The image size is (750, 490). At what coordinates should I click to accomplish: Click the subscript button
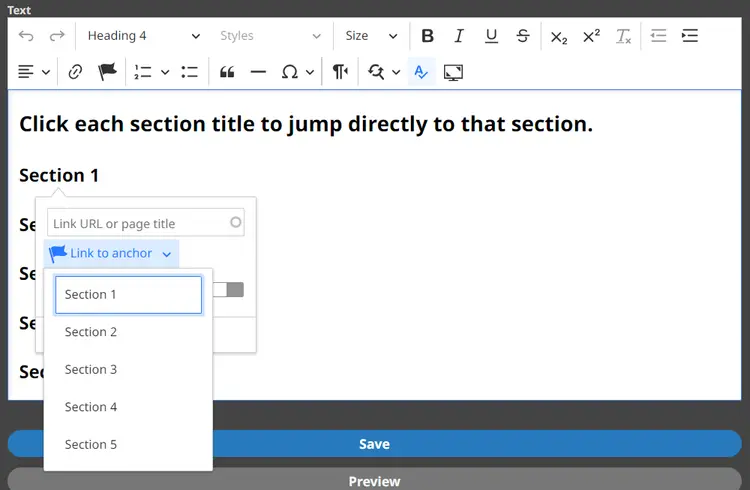[559, 36]
